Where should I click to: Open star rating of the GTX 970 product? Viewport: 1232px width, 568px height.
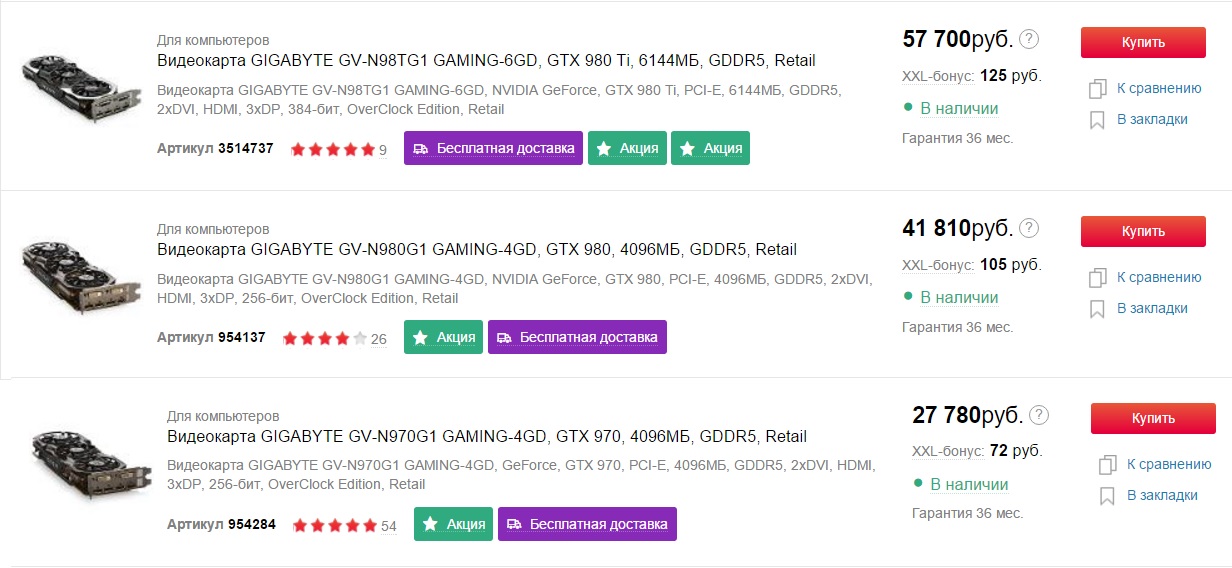click(x=335, y=526)
